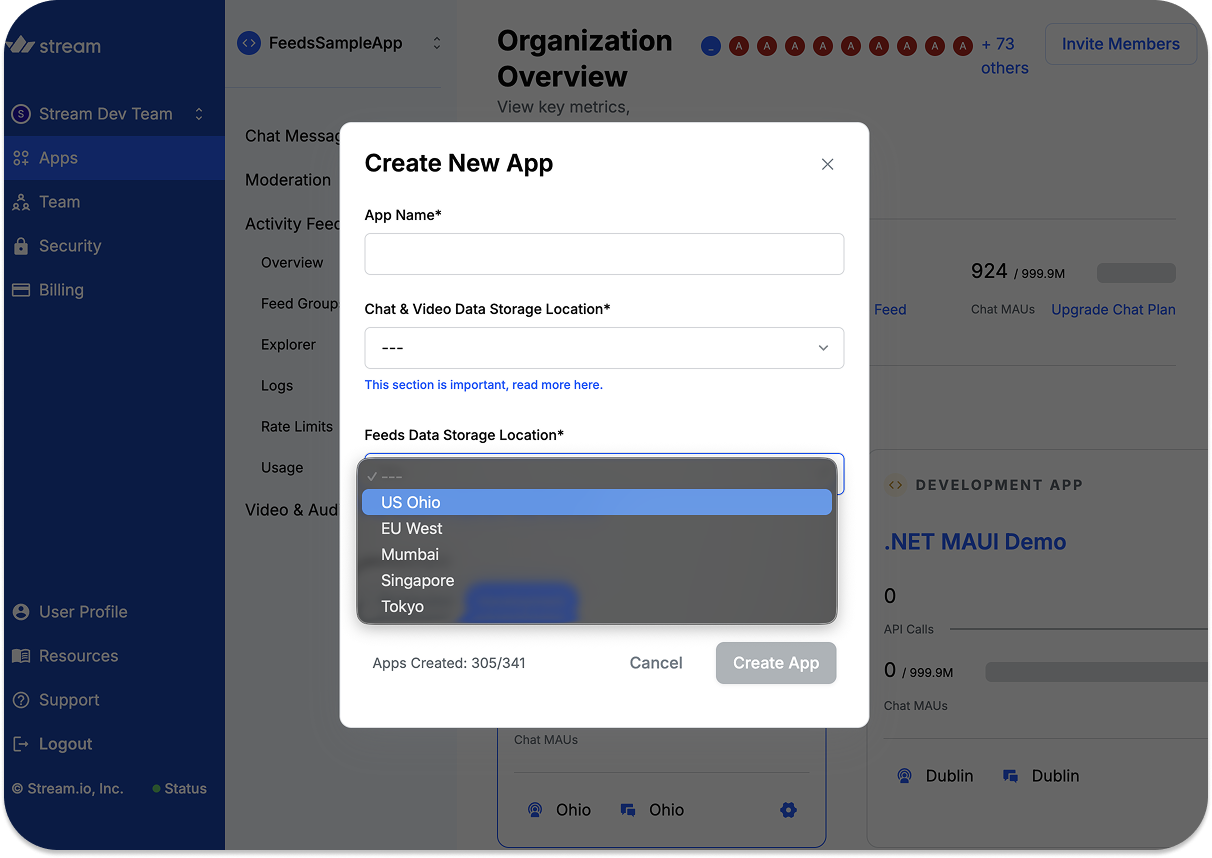Click the Apps grid icon
Image resolution: width=1212 pixels, height=858 pixels.
pyautogui.click(x=21, y=158)
